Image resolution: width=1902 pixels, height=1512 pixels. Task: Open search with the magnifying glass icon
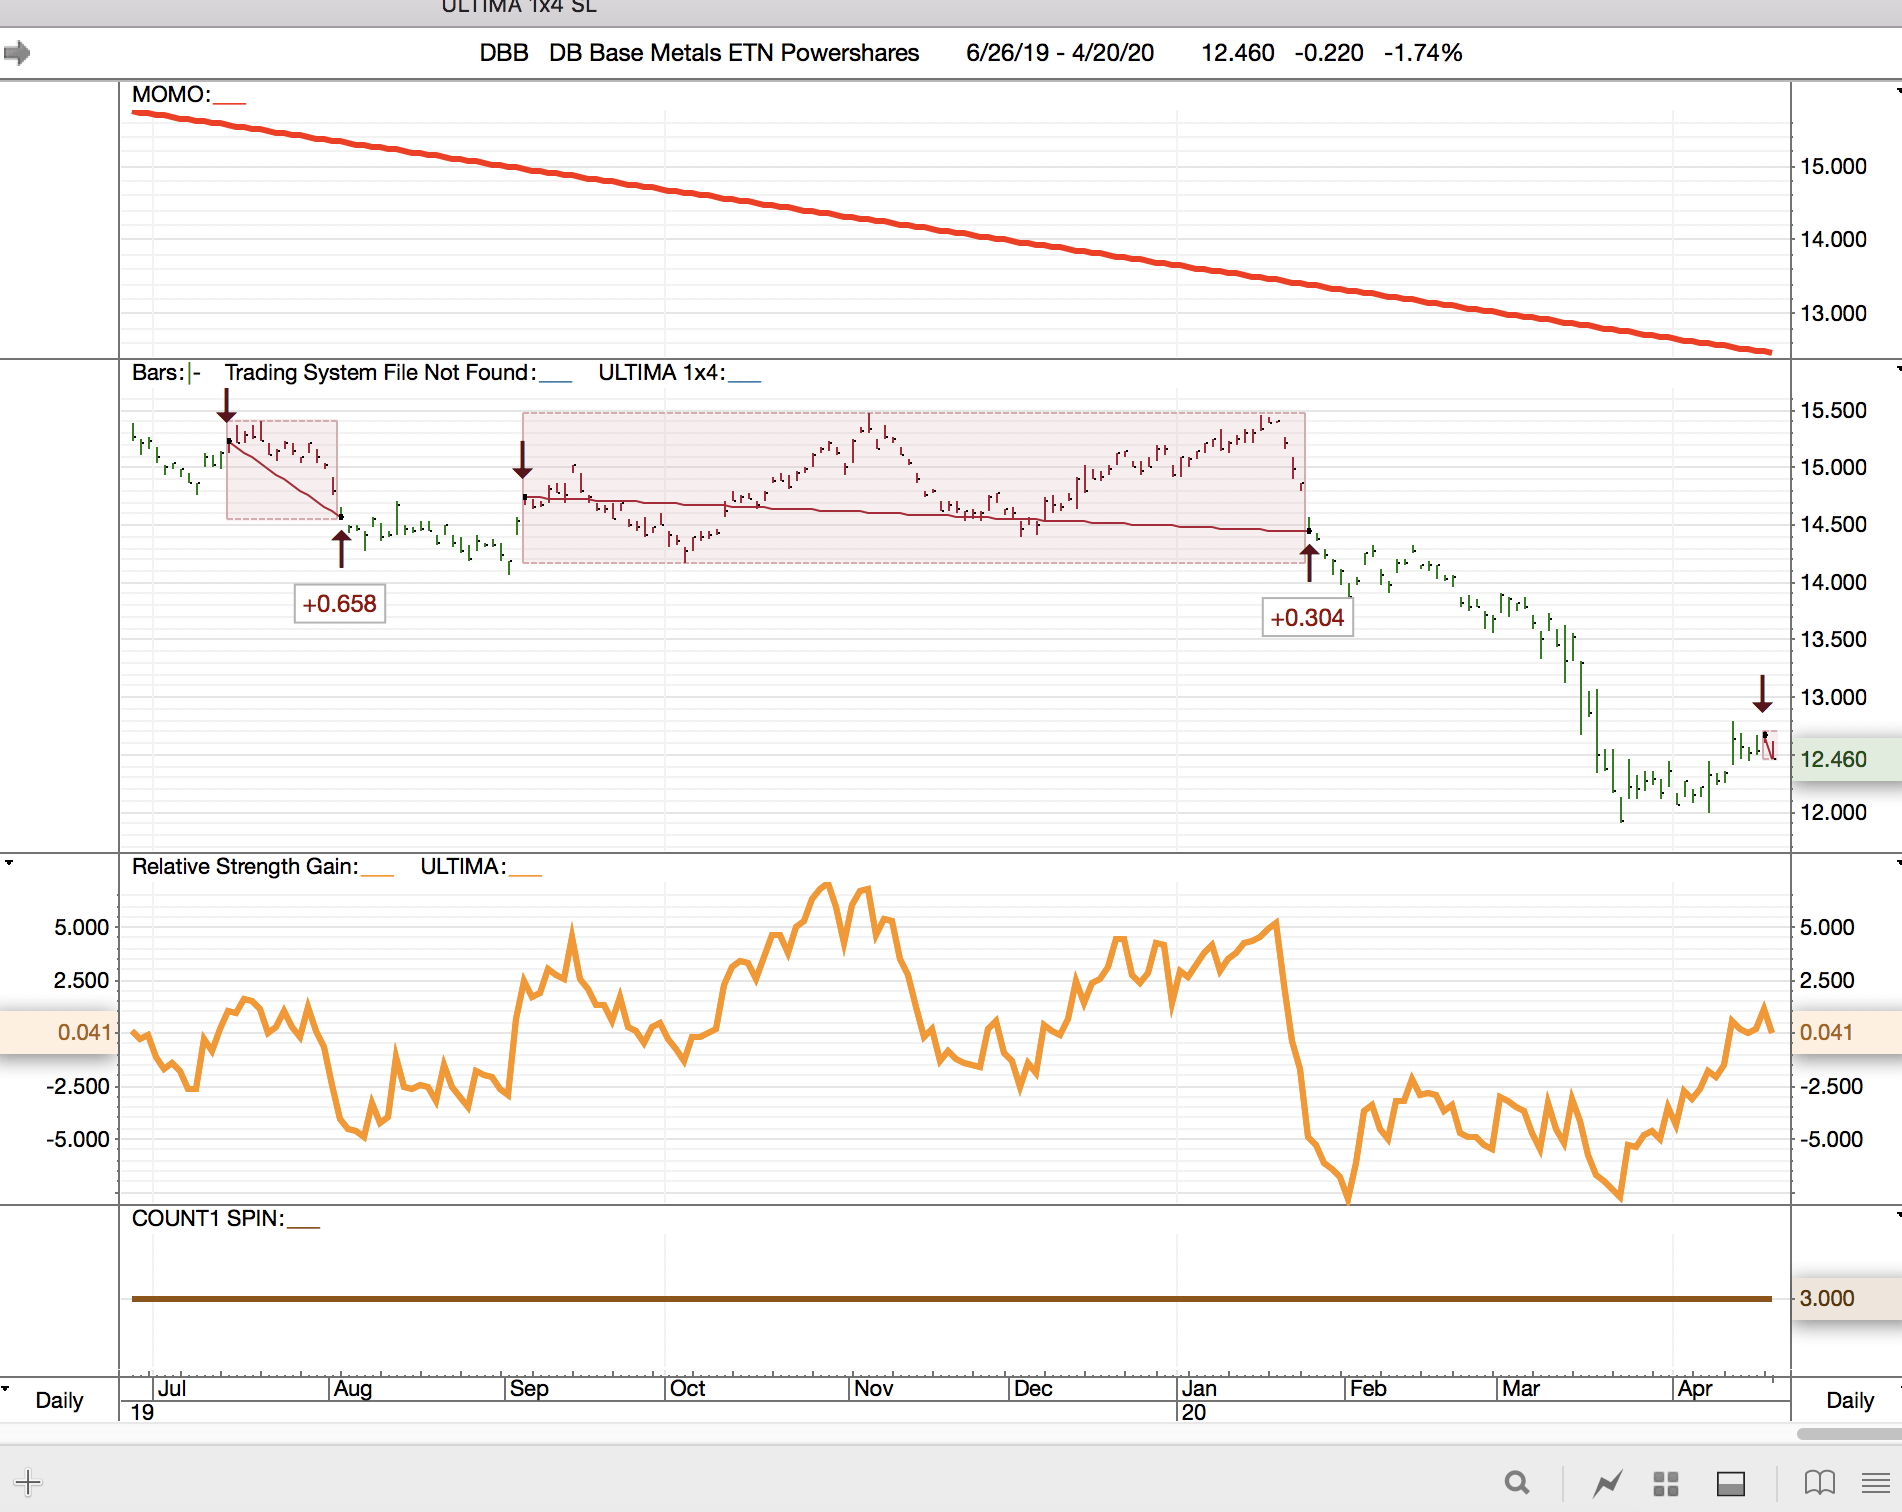[1517, 1482]
